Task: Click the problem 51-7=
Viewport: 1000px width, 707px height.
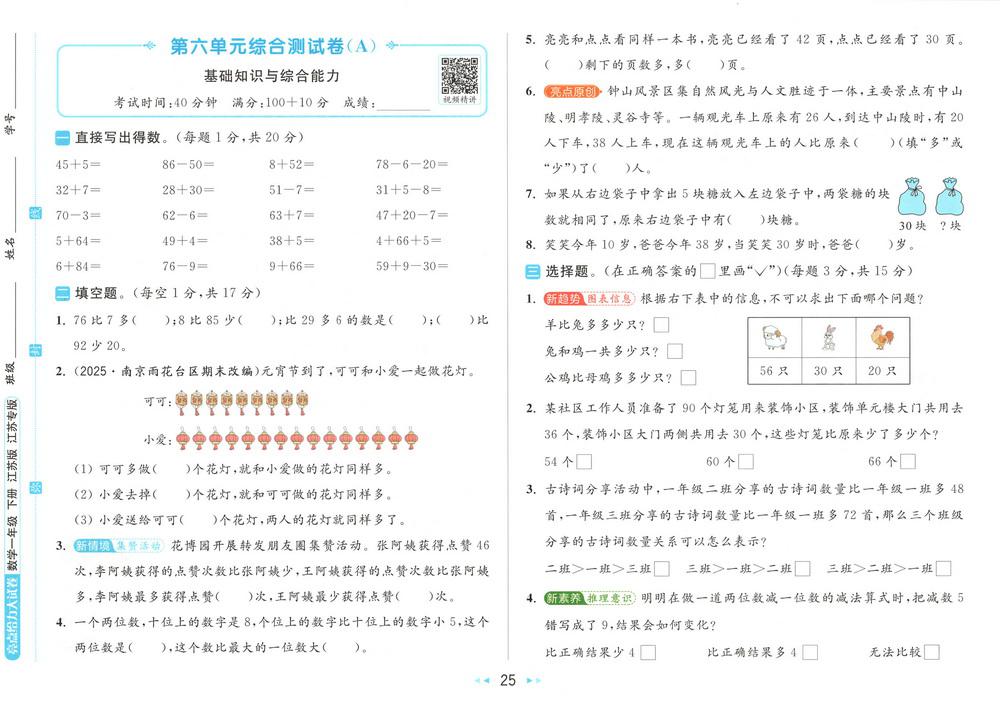Action: tap(291, 190)
